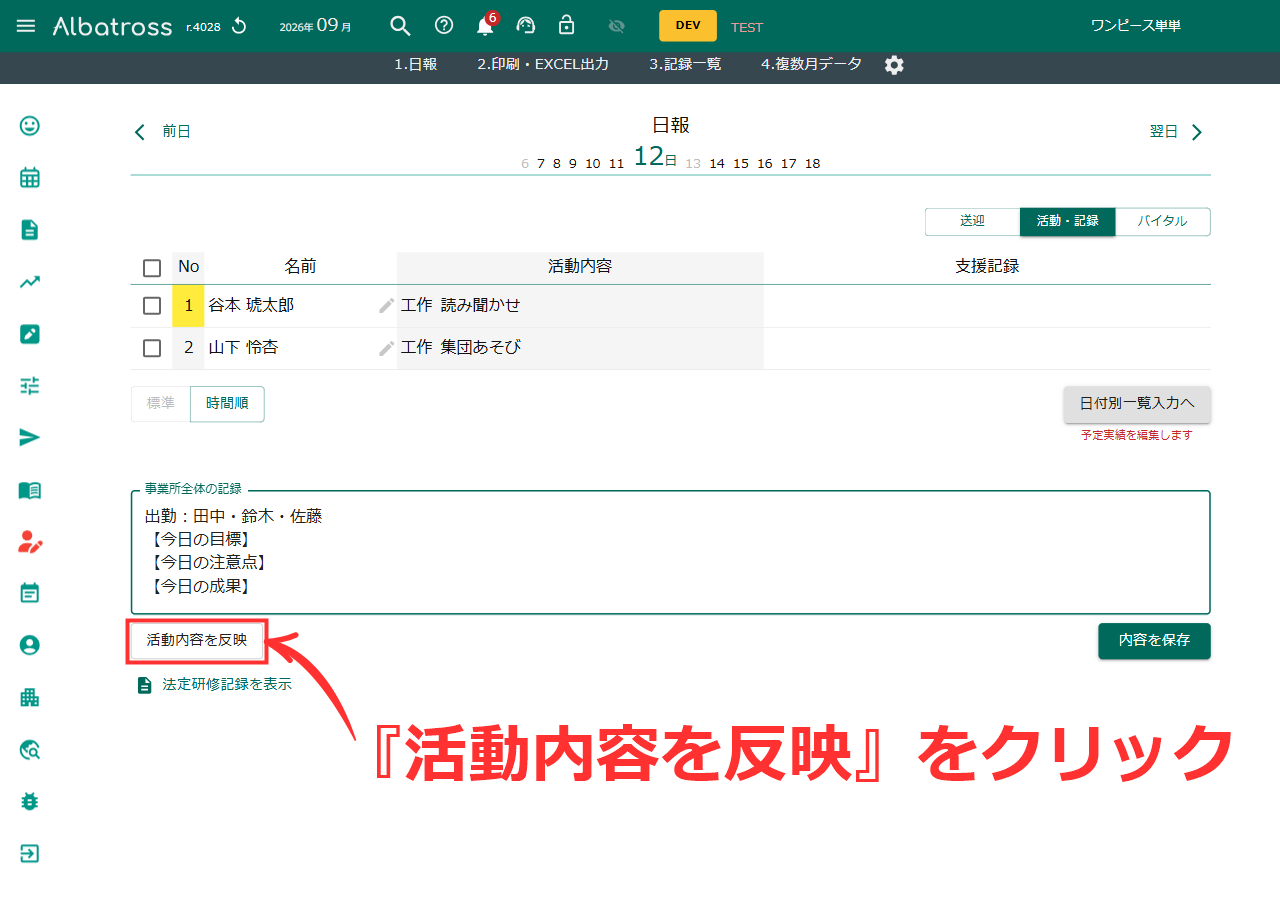Jump to day 7 in date strip

tap(541, 164)
